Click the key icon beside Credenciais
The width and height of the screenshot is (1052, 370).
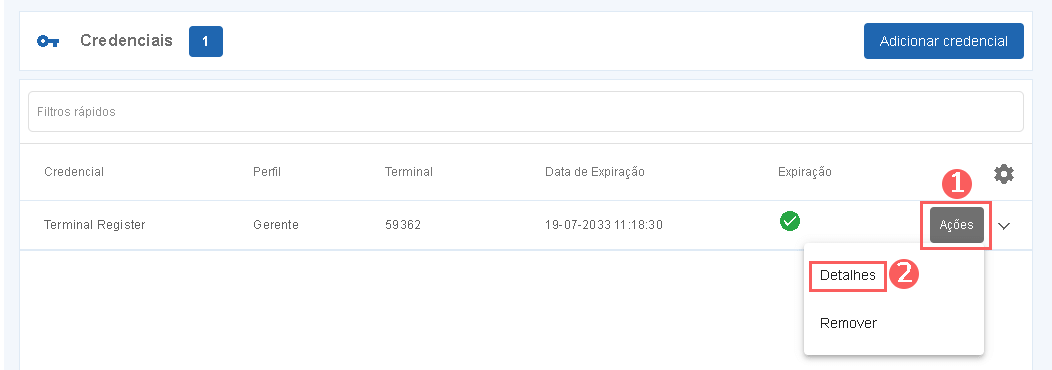pyautogui.click(x=48, y=42)
